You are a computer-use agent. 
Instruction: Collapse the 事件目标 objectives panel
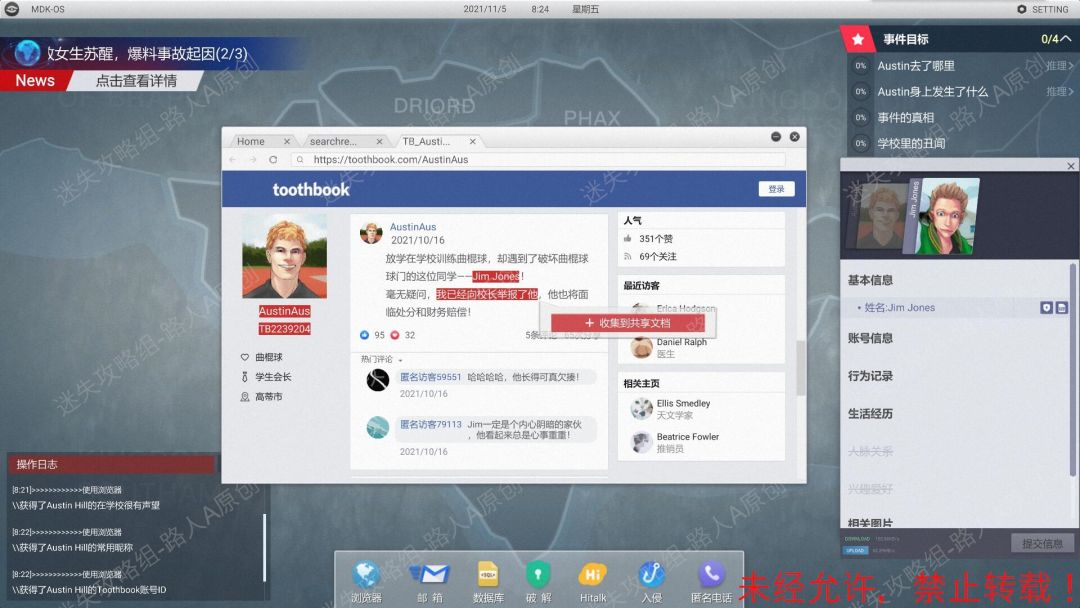pos(1066,39)
